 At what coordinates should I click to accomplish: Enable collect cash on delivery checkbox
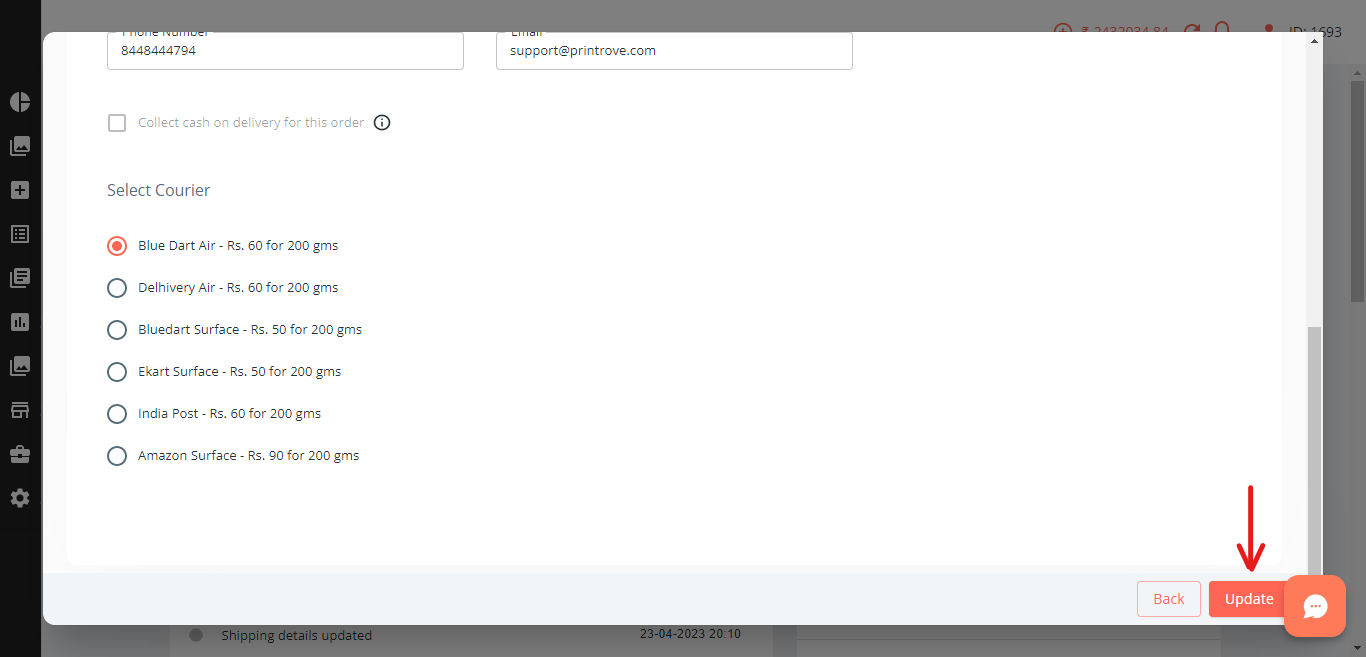tap(117, 123)
